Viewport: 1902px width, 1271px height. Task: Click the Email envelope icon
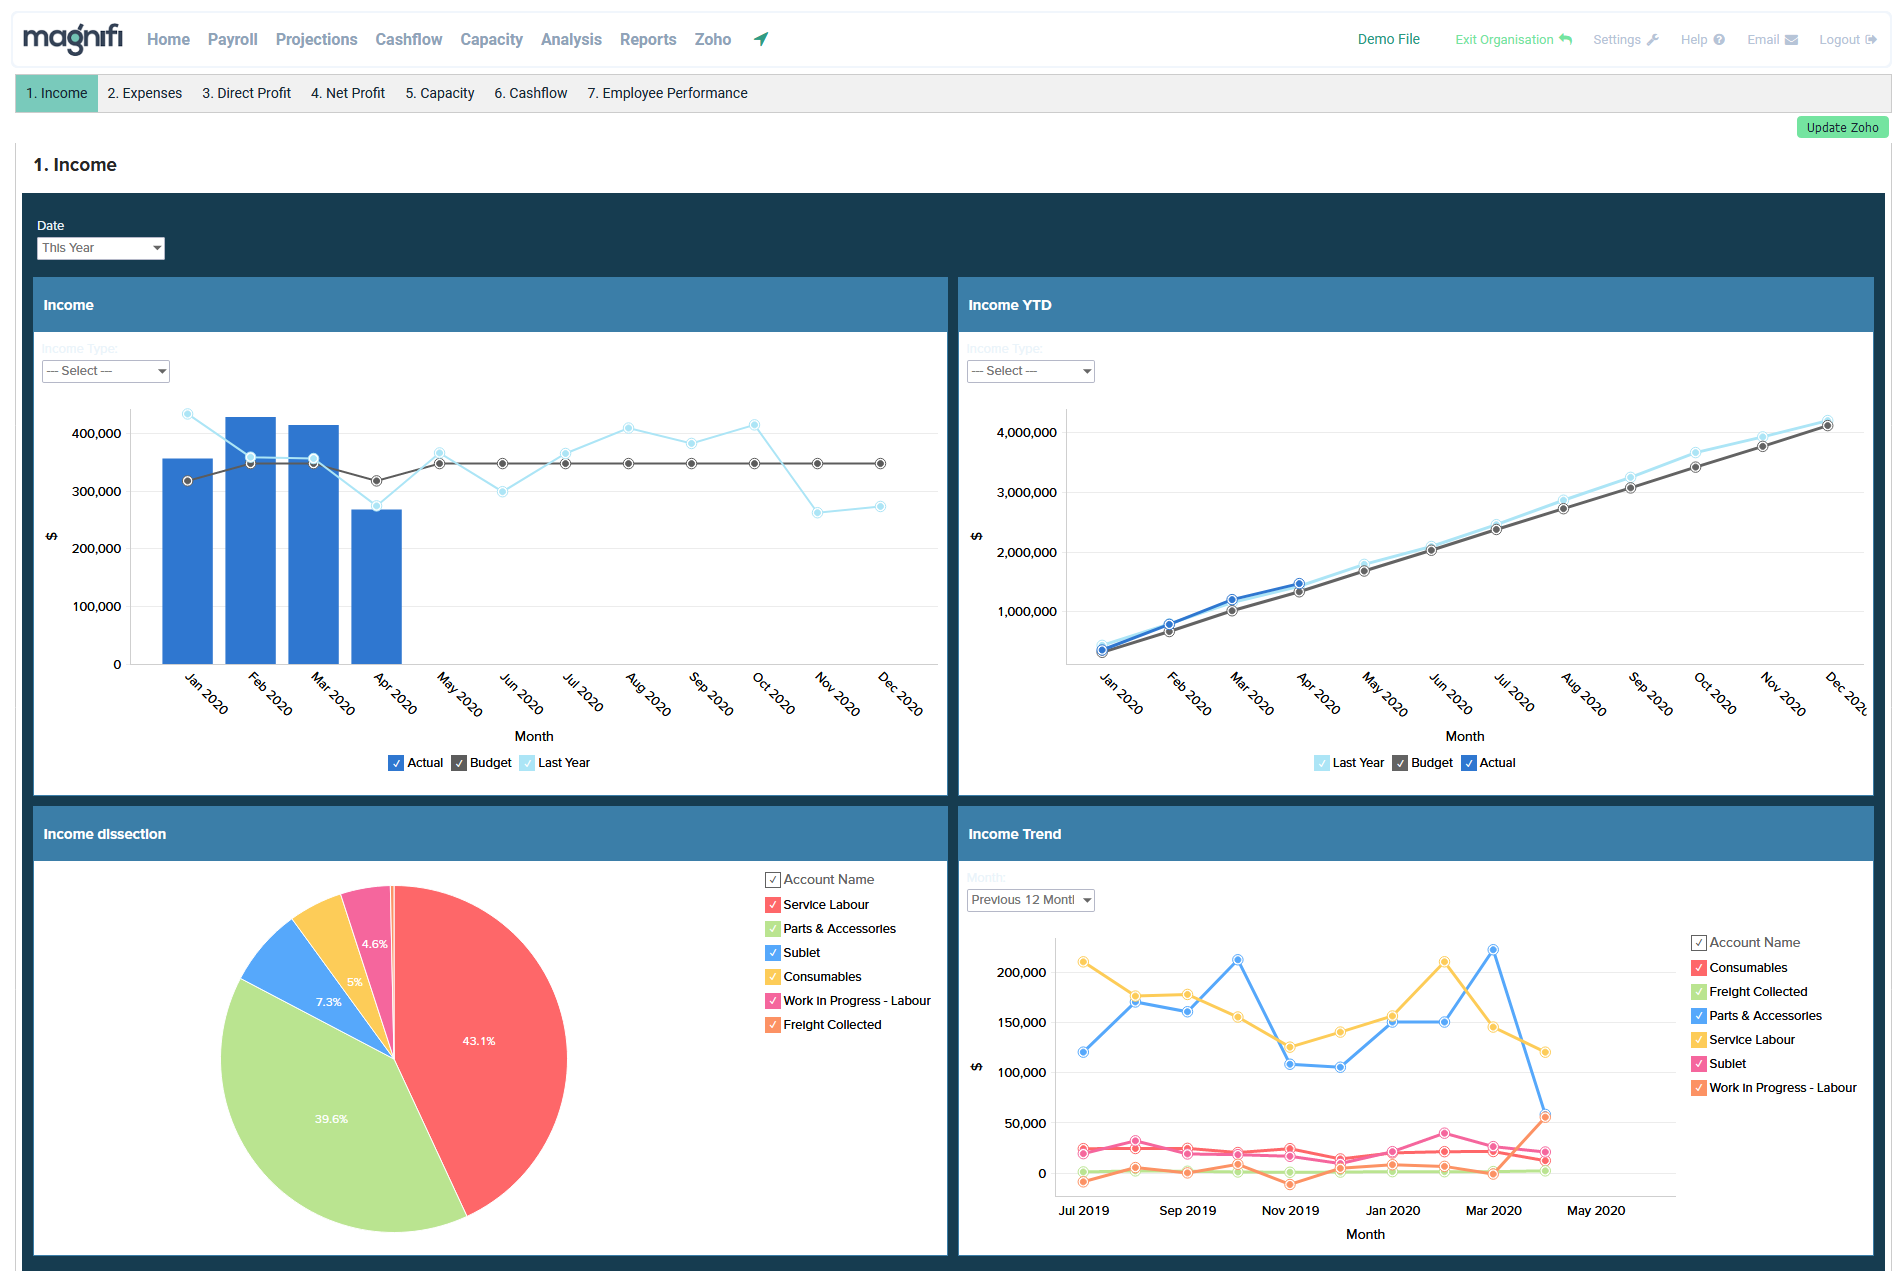click(x=1791, y=40)
